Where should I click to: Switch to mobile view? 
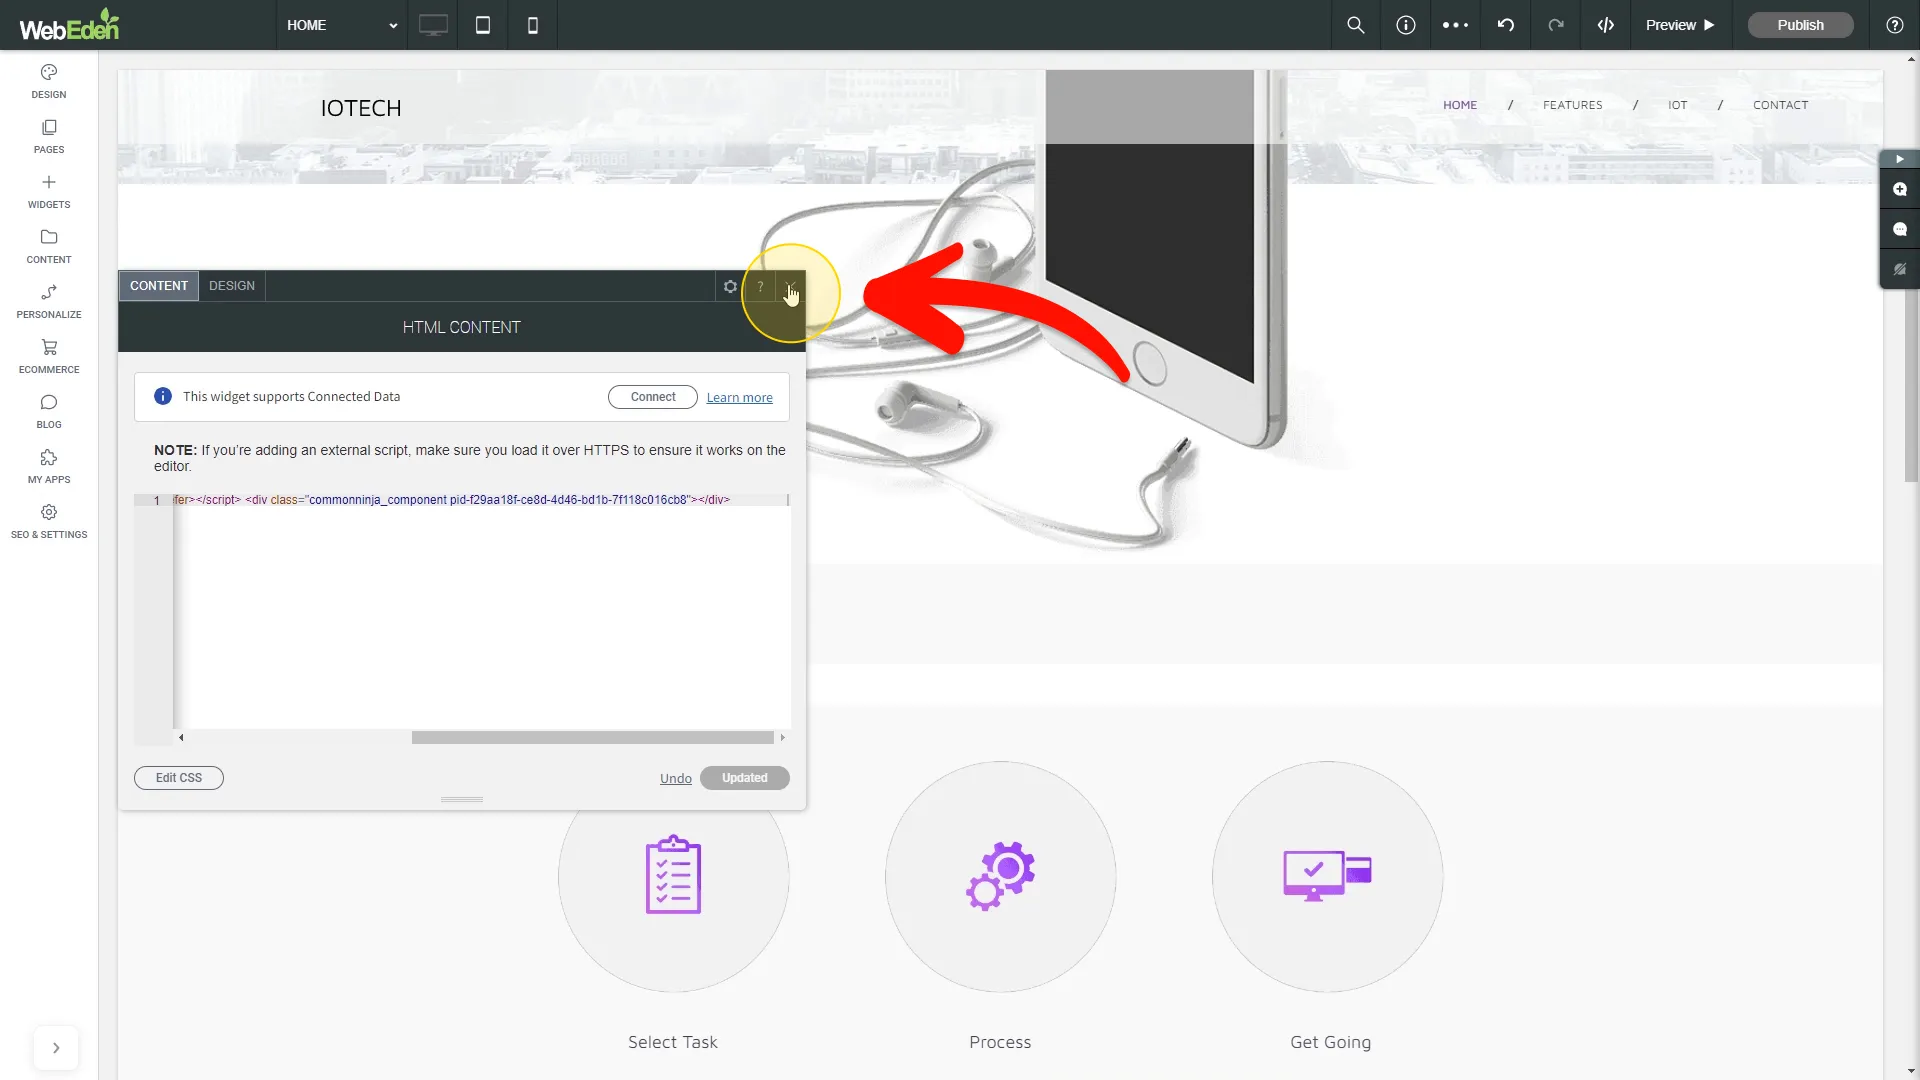point(533,25)
